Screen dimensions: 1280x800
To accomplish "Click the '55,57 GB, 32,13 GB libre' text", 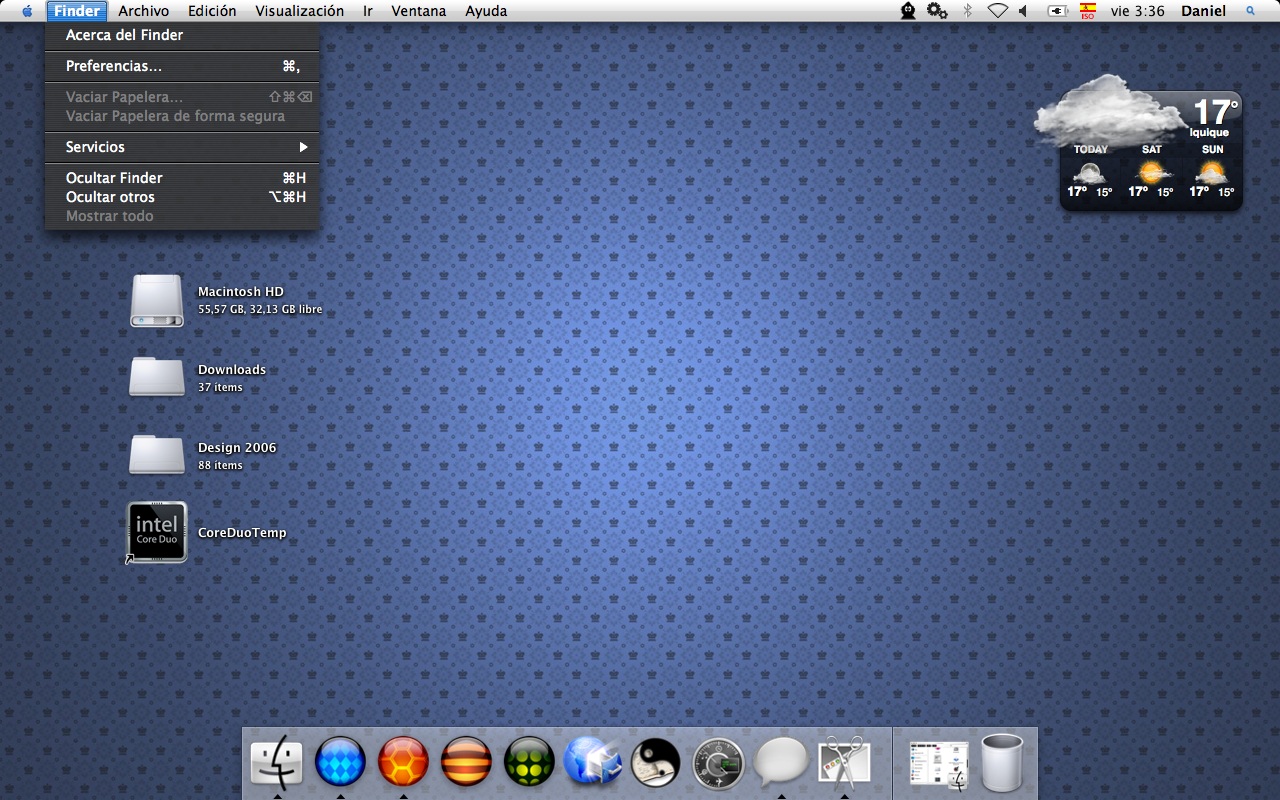I will coord(260,310).
